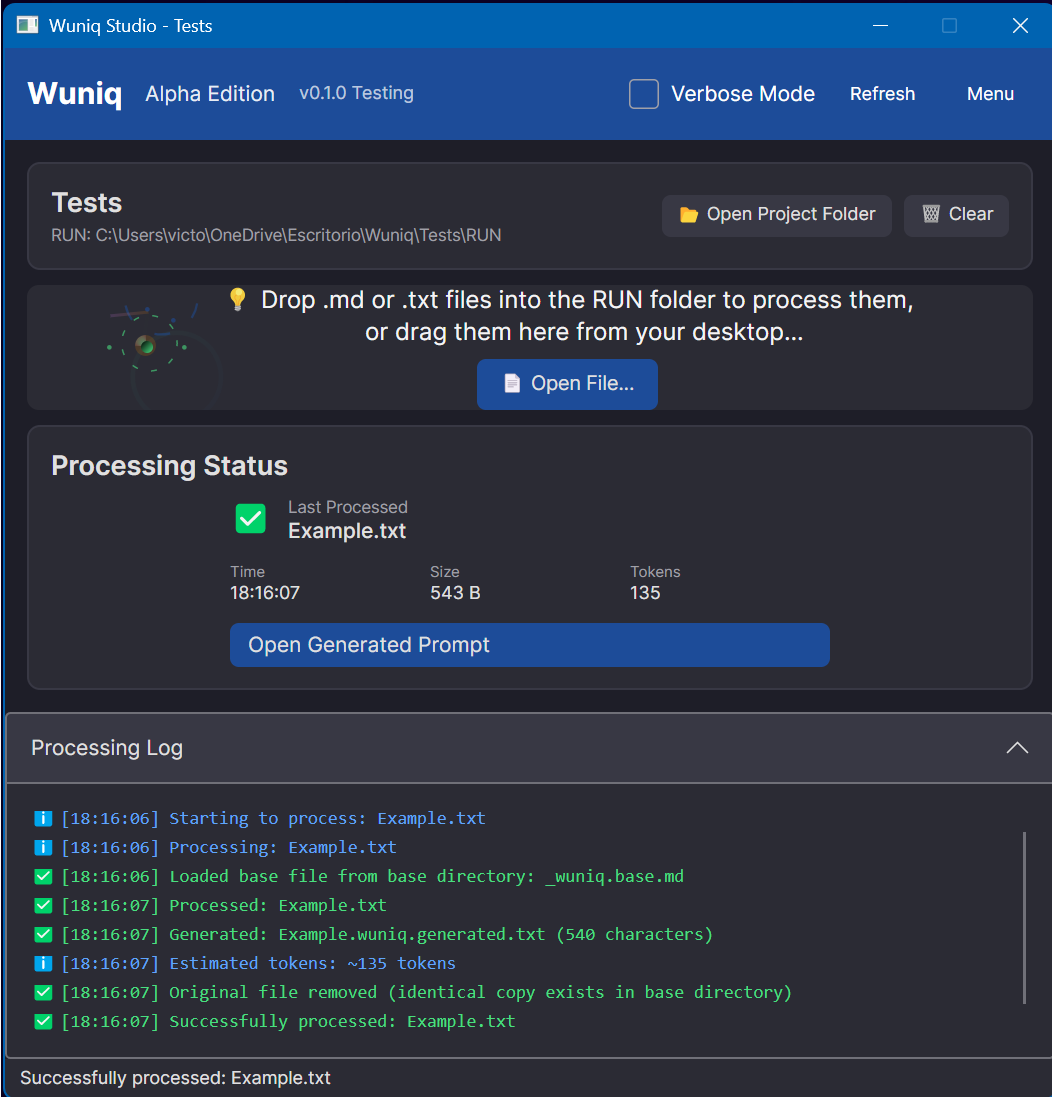Open the project folder
This screenshot has width=1052, height=1097.
coord(776,215)
